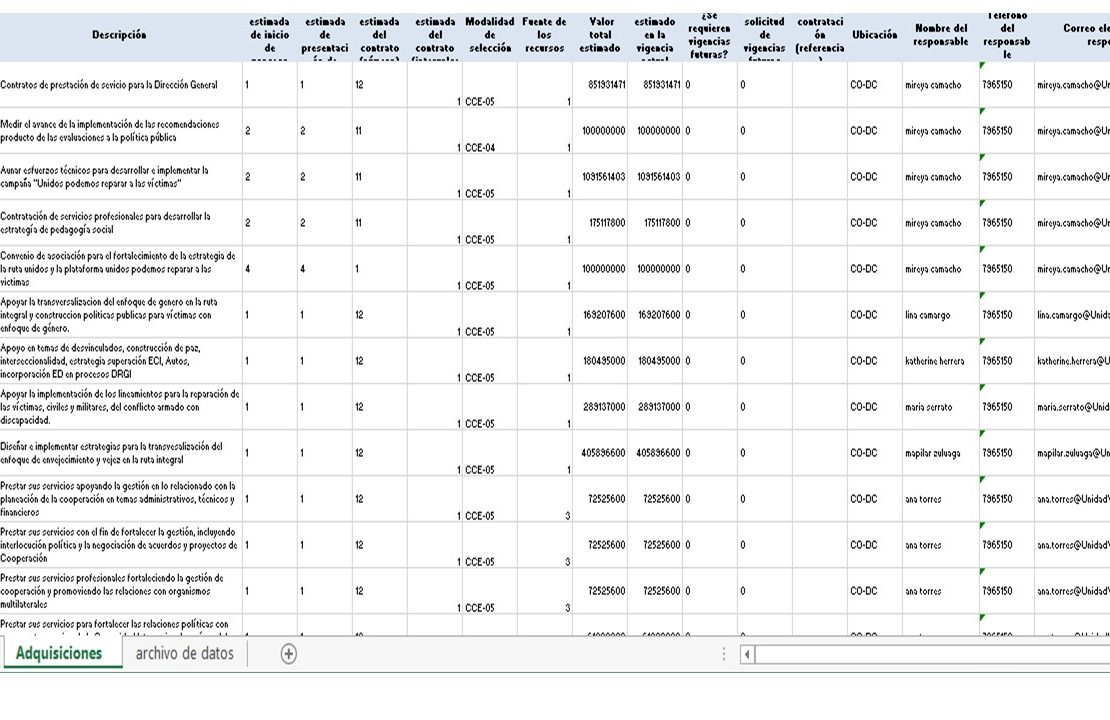This screenshot has height=720, width=1110.
Task: Click the horizontal scrollbar track
Action: click(932, 654)
